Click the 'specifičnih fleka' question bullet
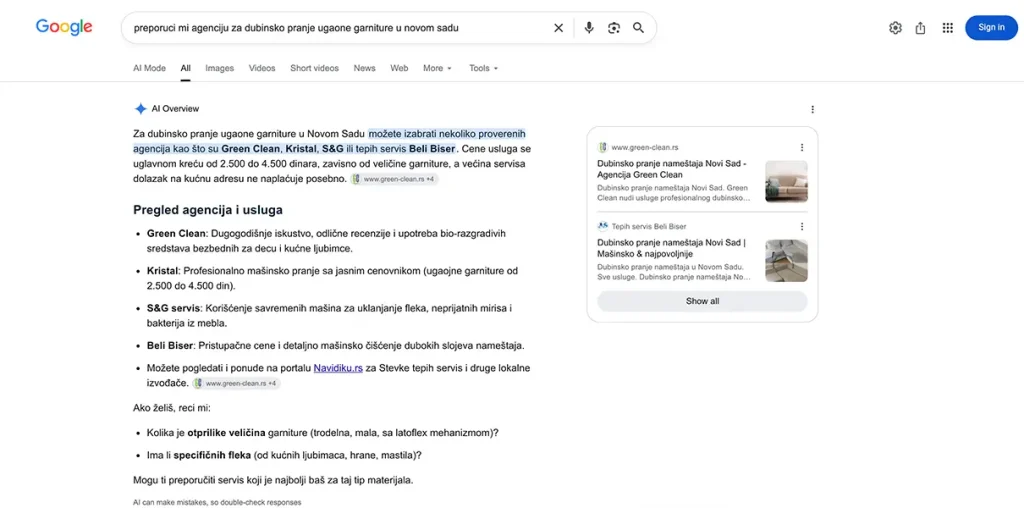Screen dimensions: 1024x508 click(284, 455)
